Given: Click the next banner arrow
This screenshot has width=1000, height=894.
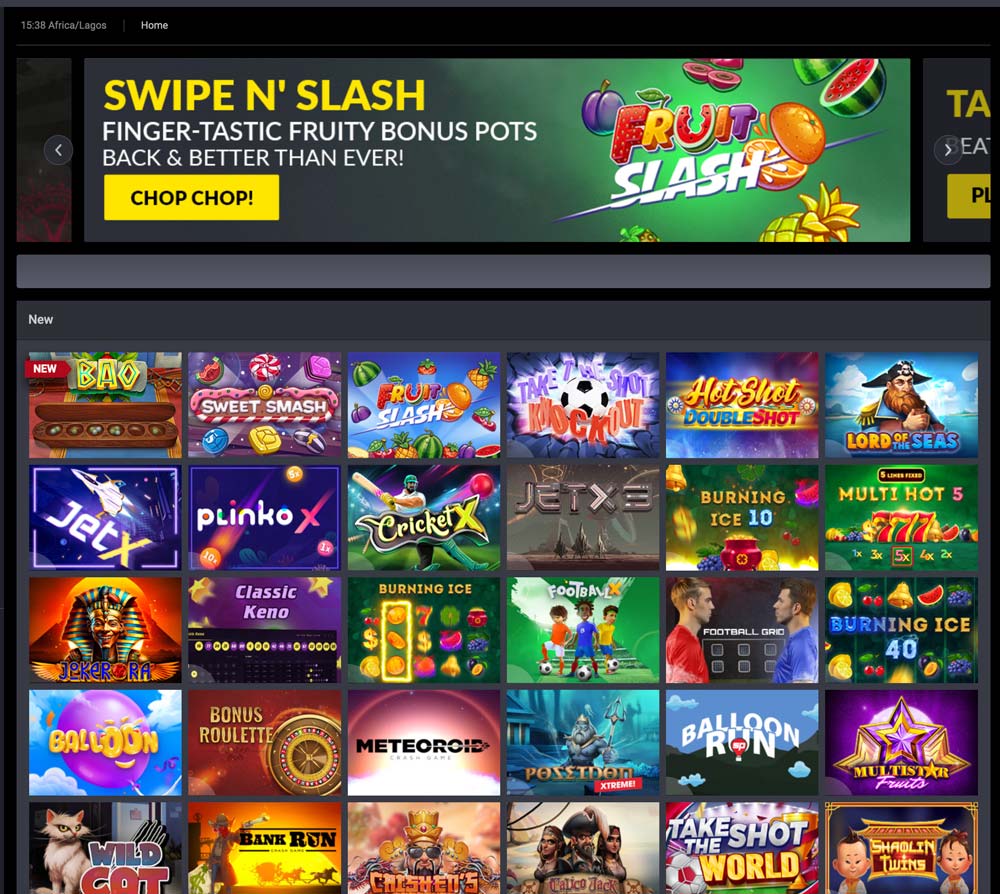Looking at the screenshot, I should pyautogui.click(x=948, y=150).
